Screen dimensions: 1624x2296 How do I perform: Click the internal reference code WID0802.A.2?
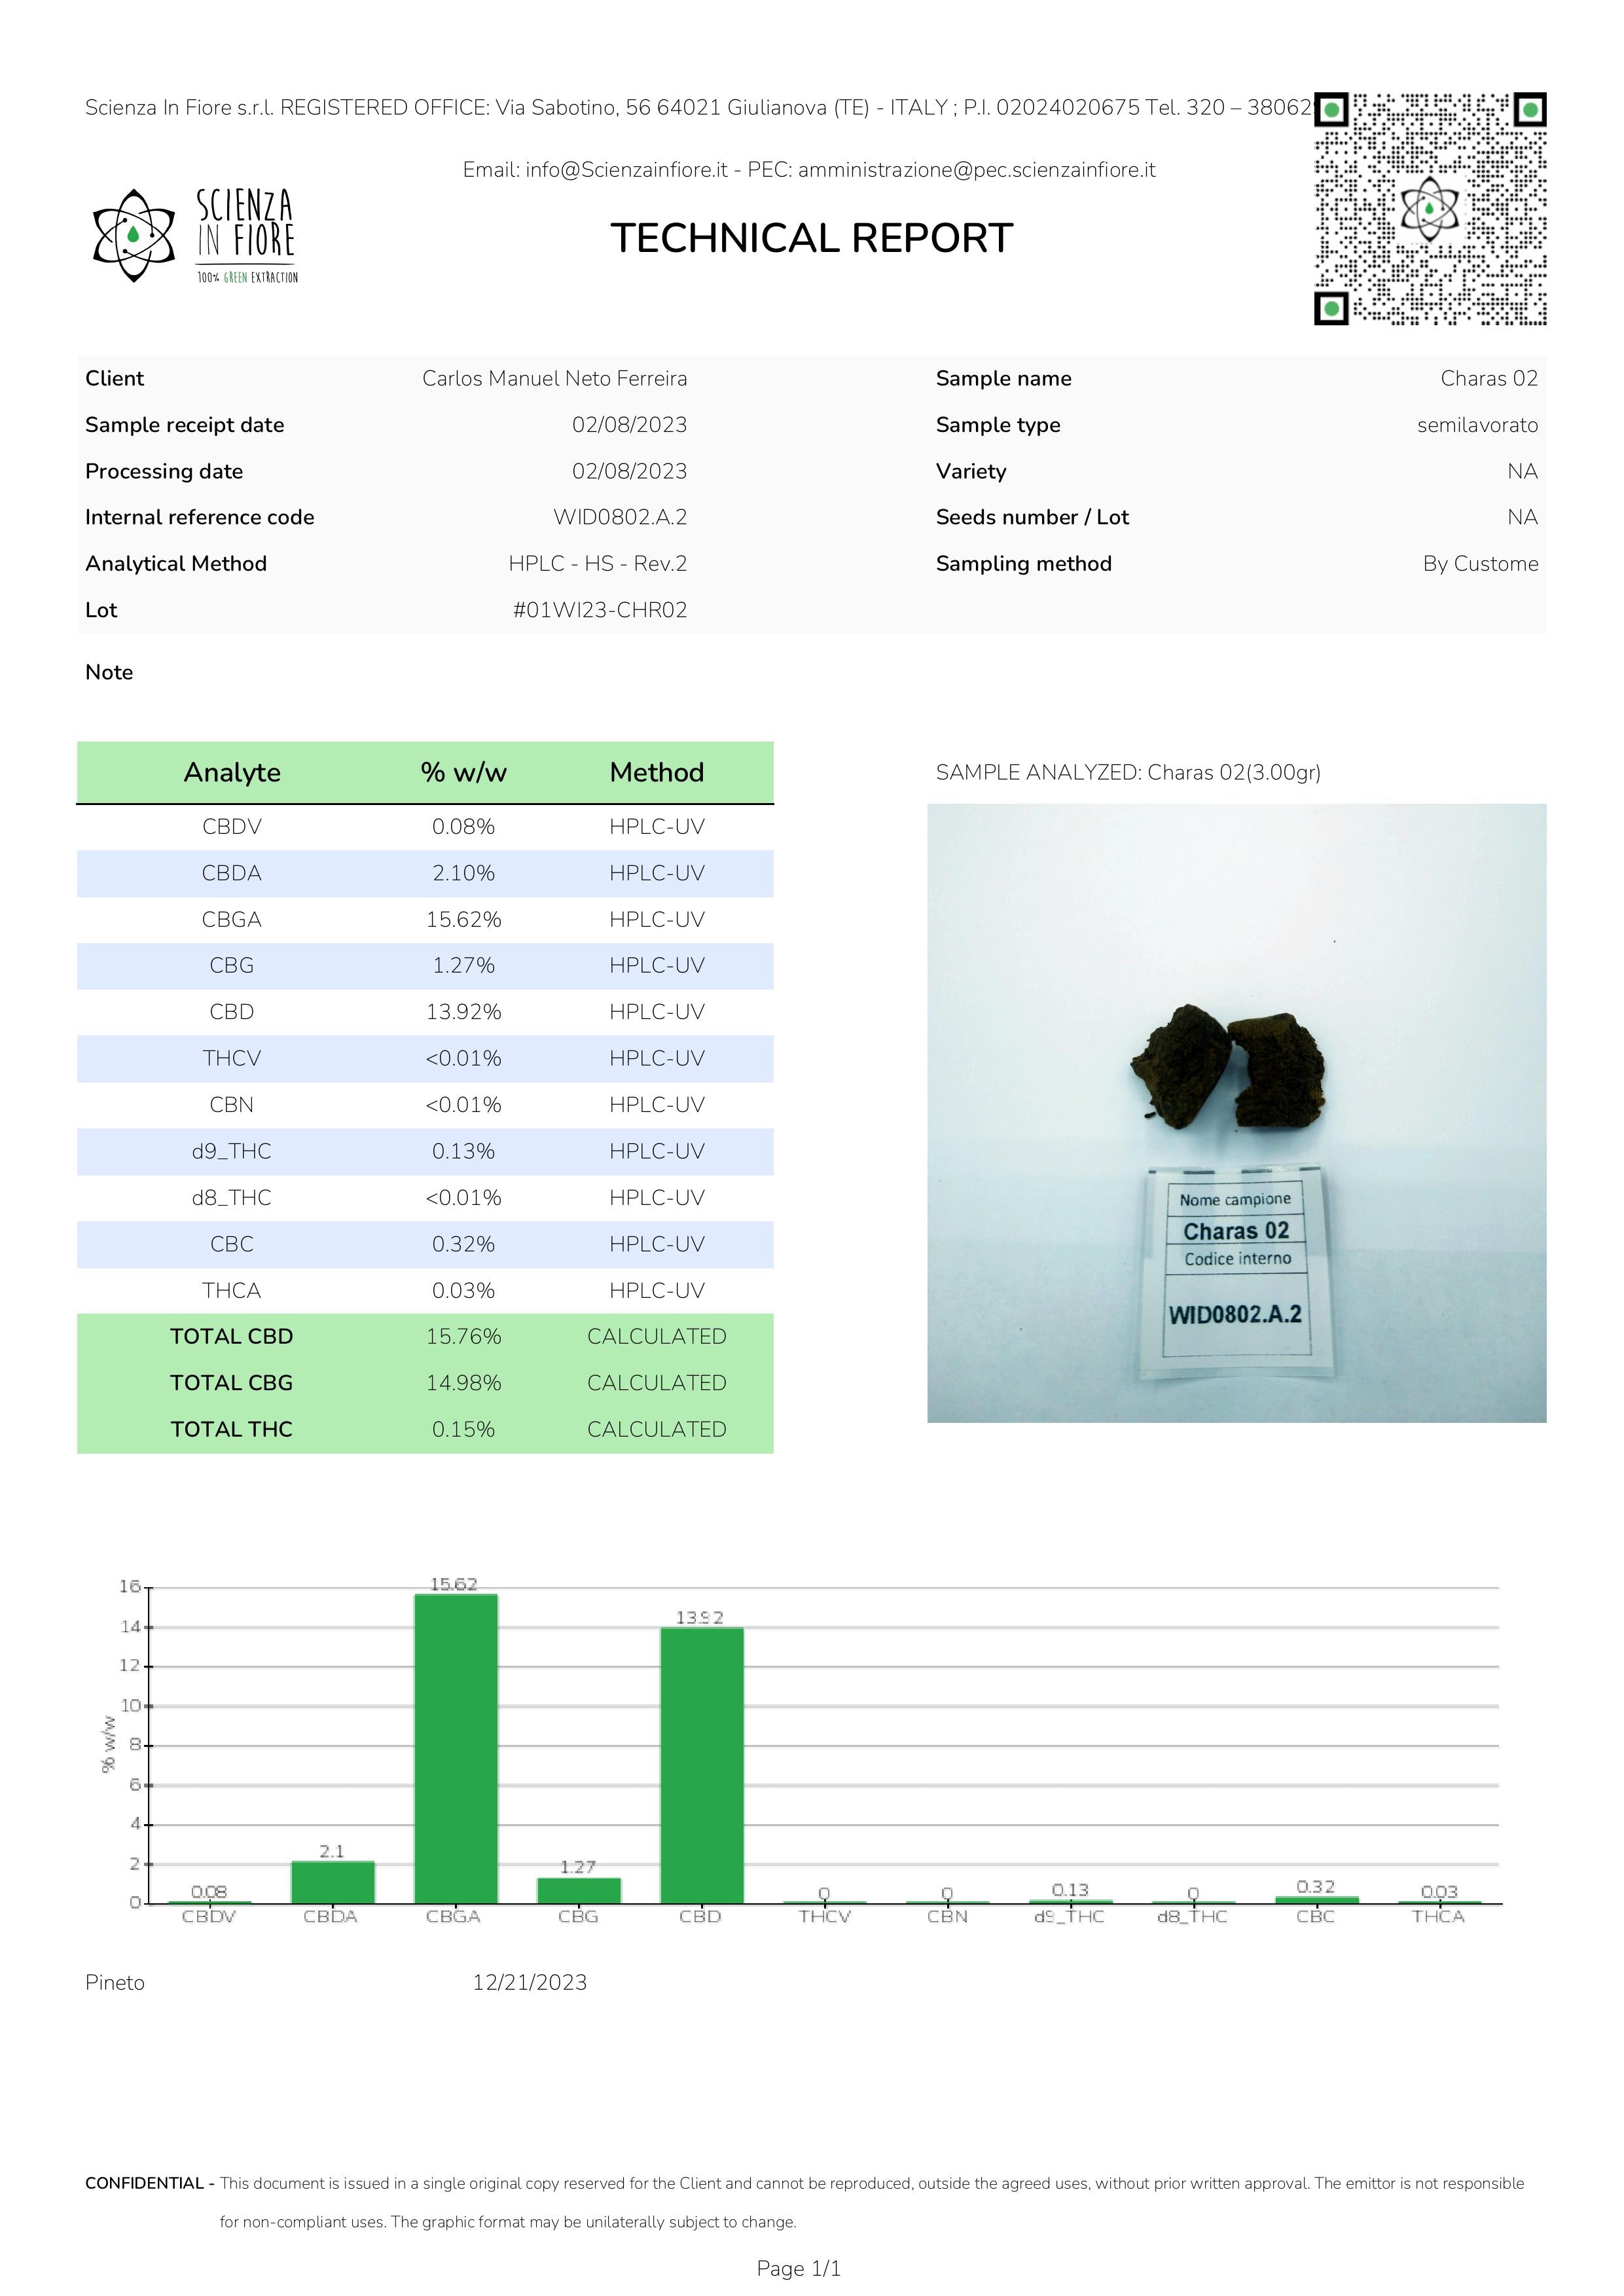pyautogui.click(x=619, y=517)
